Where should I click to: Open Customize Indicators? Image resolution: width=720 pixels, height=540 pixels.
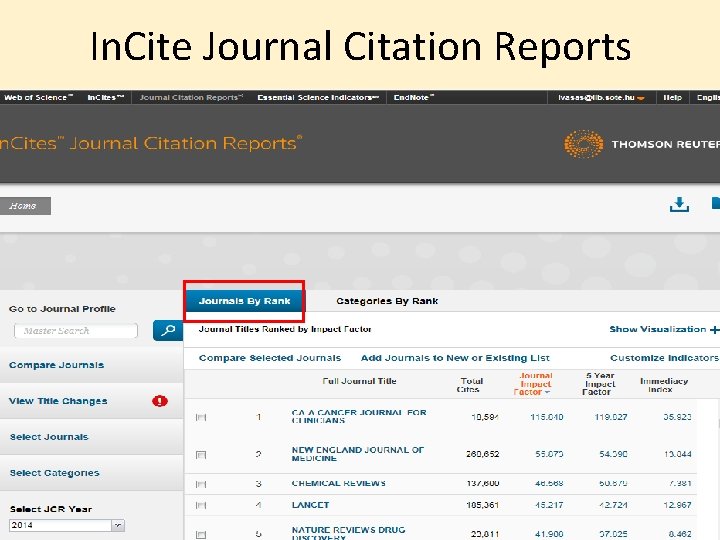(x=664, y=358)
